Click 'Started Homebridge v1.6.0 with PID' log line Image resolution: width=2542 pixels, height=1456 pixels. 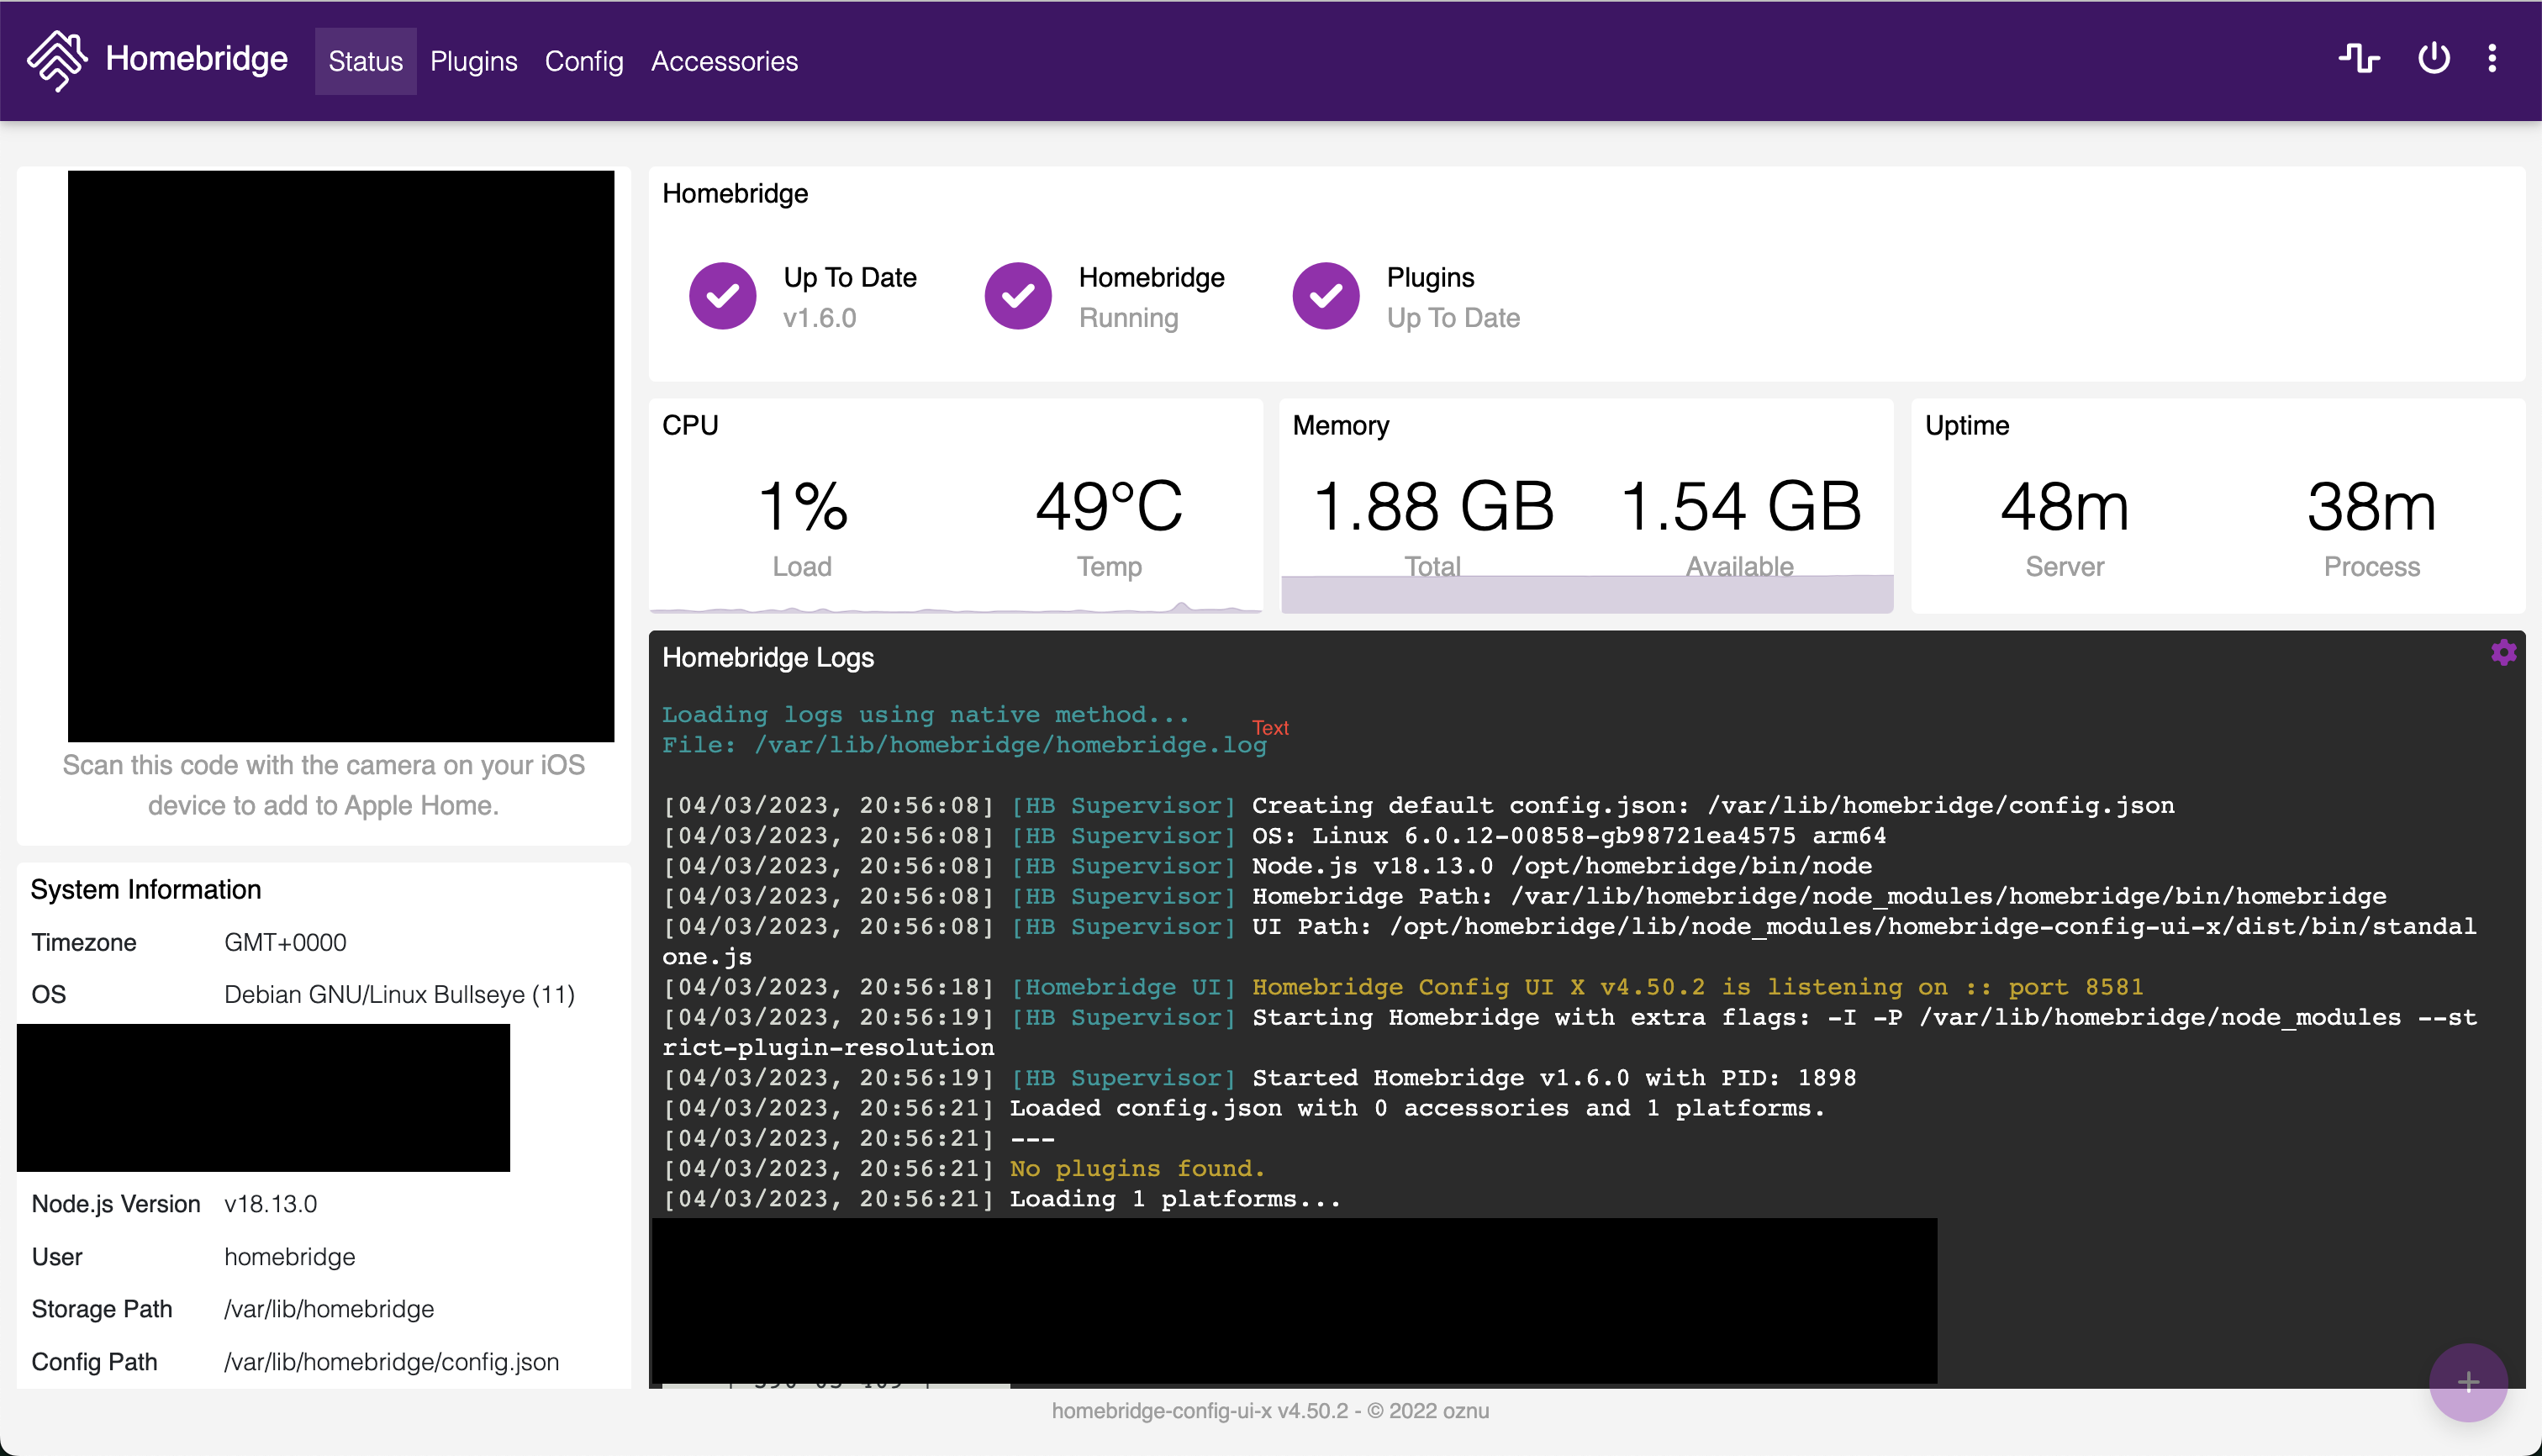(1260, 1078)
